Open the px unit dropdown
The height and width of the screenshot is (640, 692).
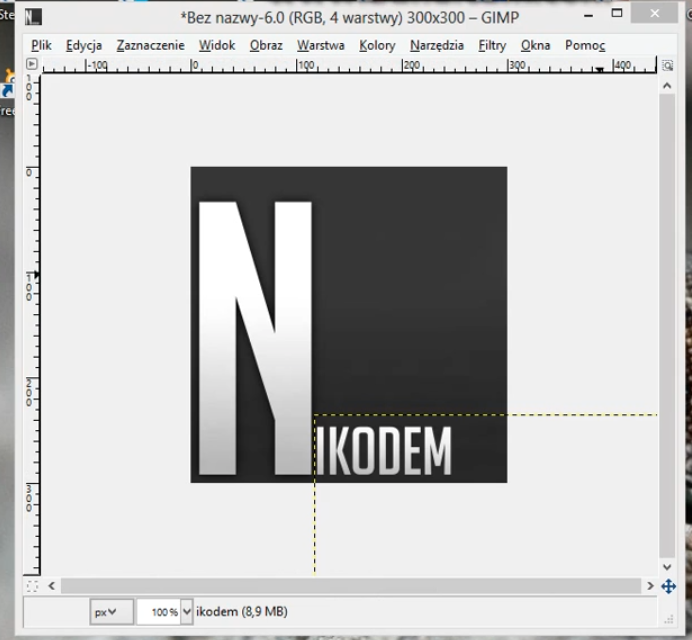point(105,611)
